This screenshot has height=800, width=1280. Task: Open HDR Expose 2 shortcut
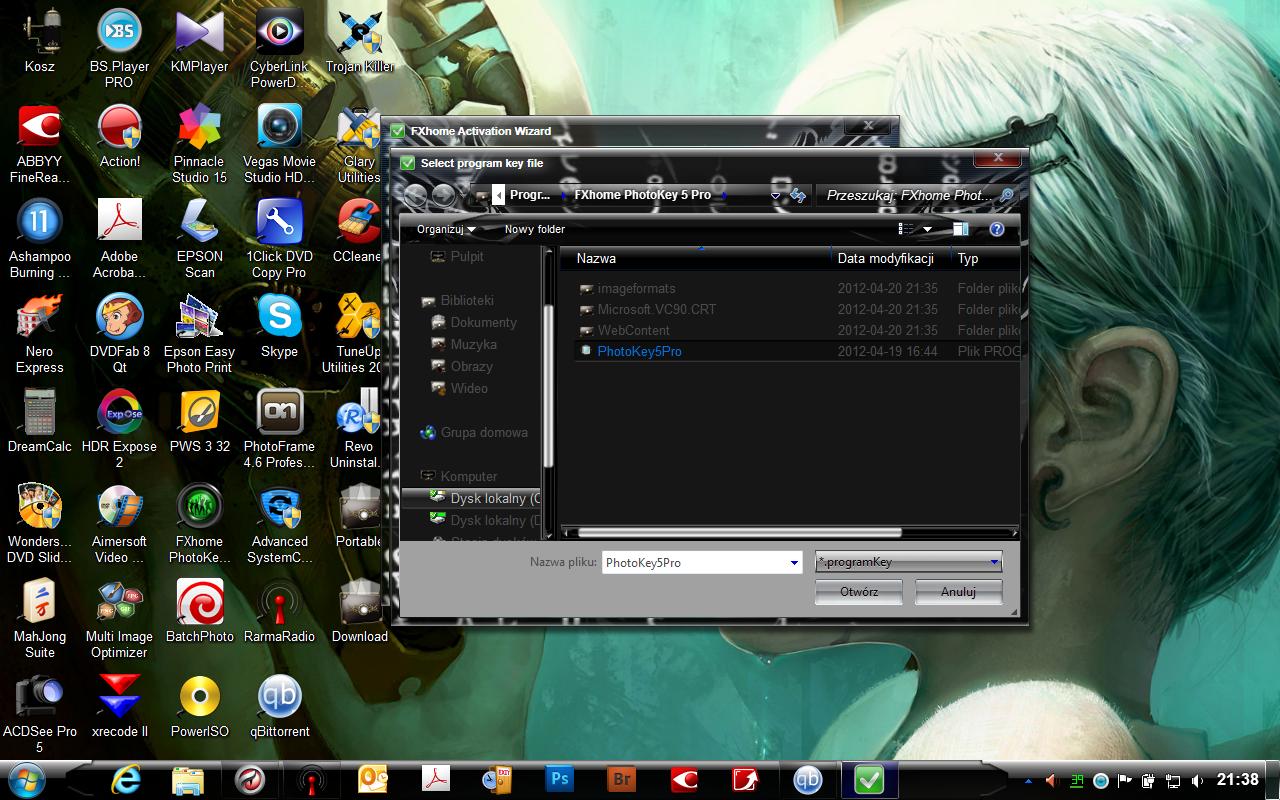coord(119,428)
